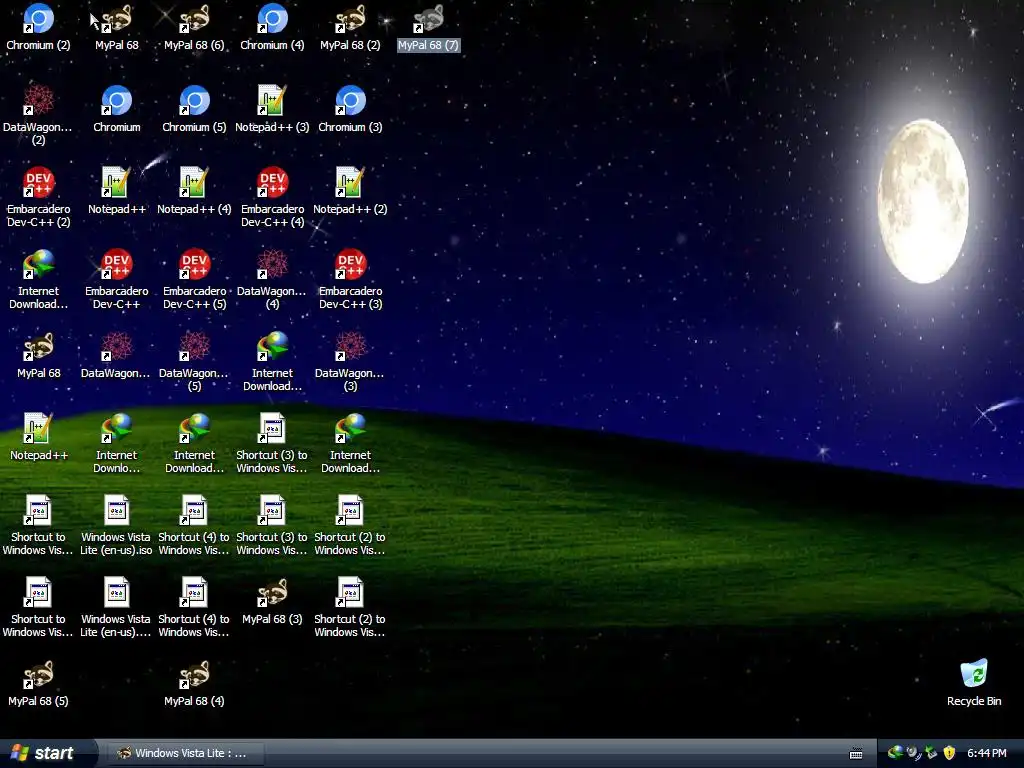Viewport: 1024px width, 768px height.
Task: Click the Chromium (4) desktop icon
Action: (x=272, y=27)
